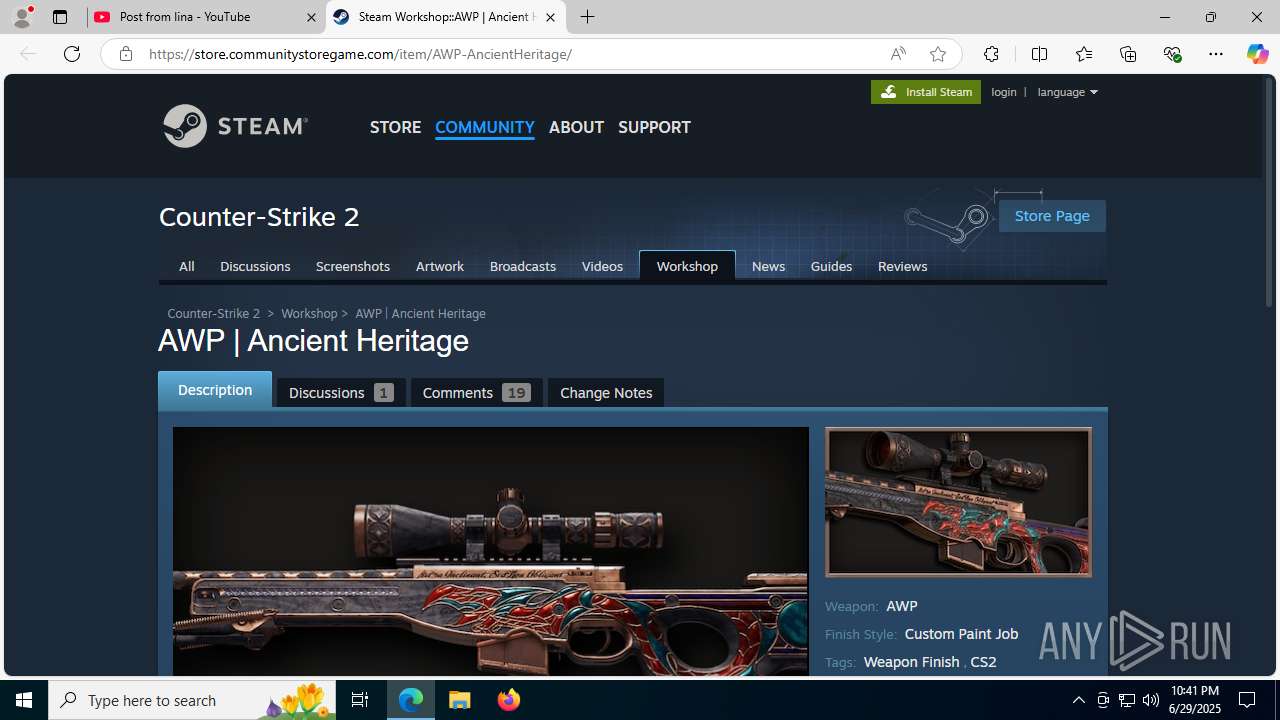Viewport: 1280px width, 720px height.
Task: Click Workshop breadcrumb link
Action: tap(309, 313)
